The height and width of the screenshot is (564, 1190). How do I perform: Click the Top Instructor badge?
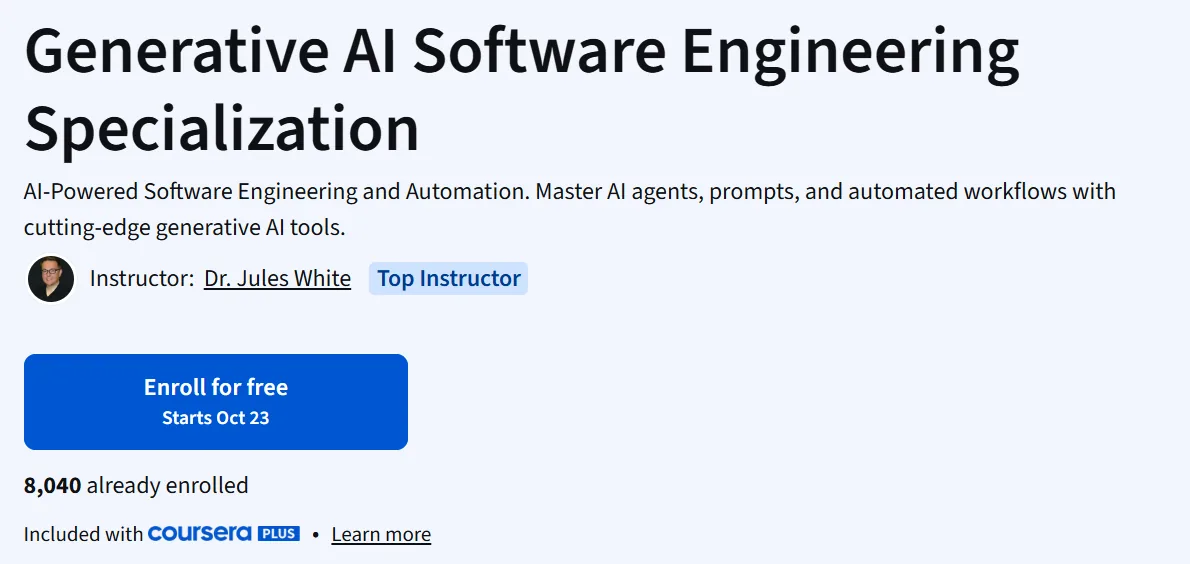click(x=449, y=279)
